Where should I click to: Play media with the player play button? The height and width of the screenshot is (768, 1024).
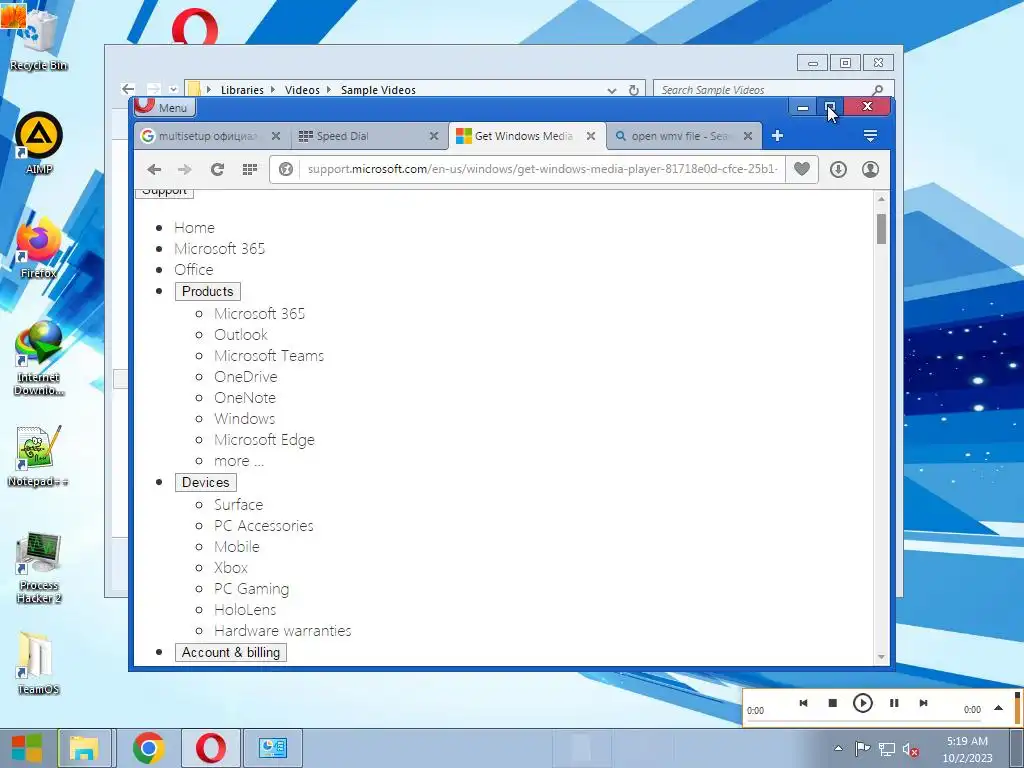point(863,703)
